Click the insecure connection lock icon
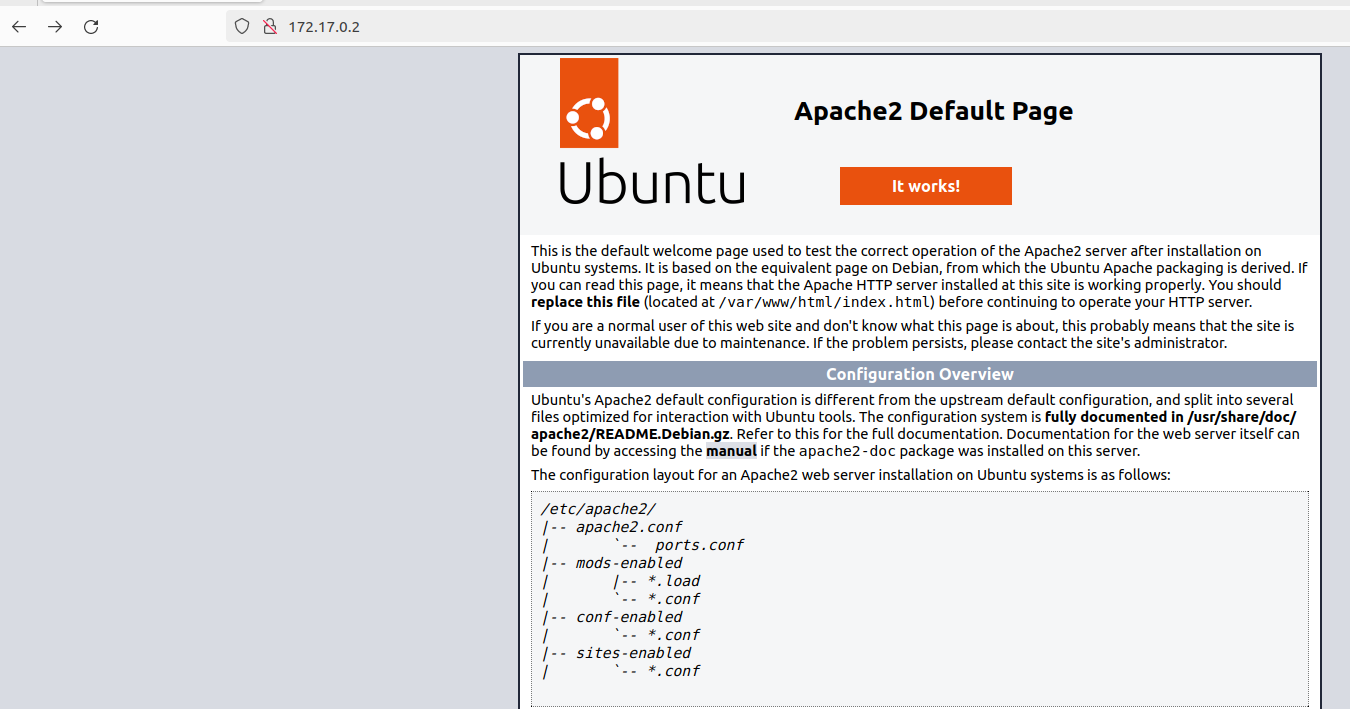Screen dimensions: 1350x709 click(268, 27)
